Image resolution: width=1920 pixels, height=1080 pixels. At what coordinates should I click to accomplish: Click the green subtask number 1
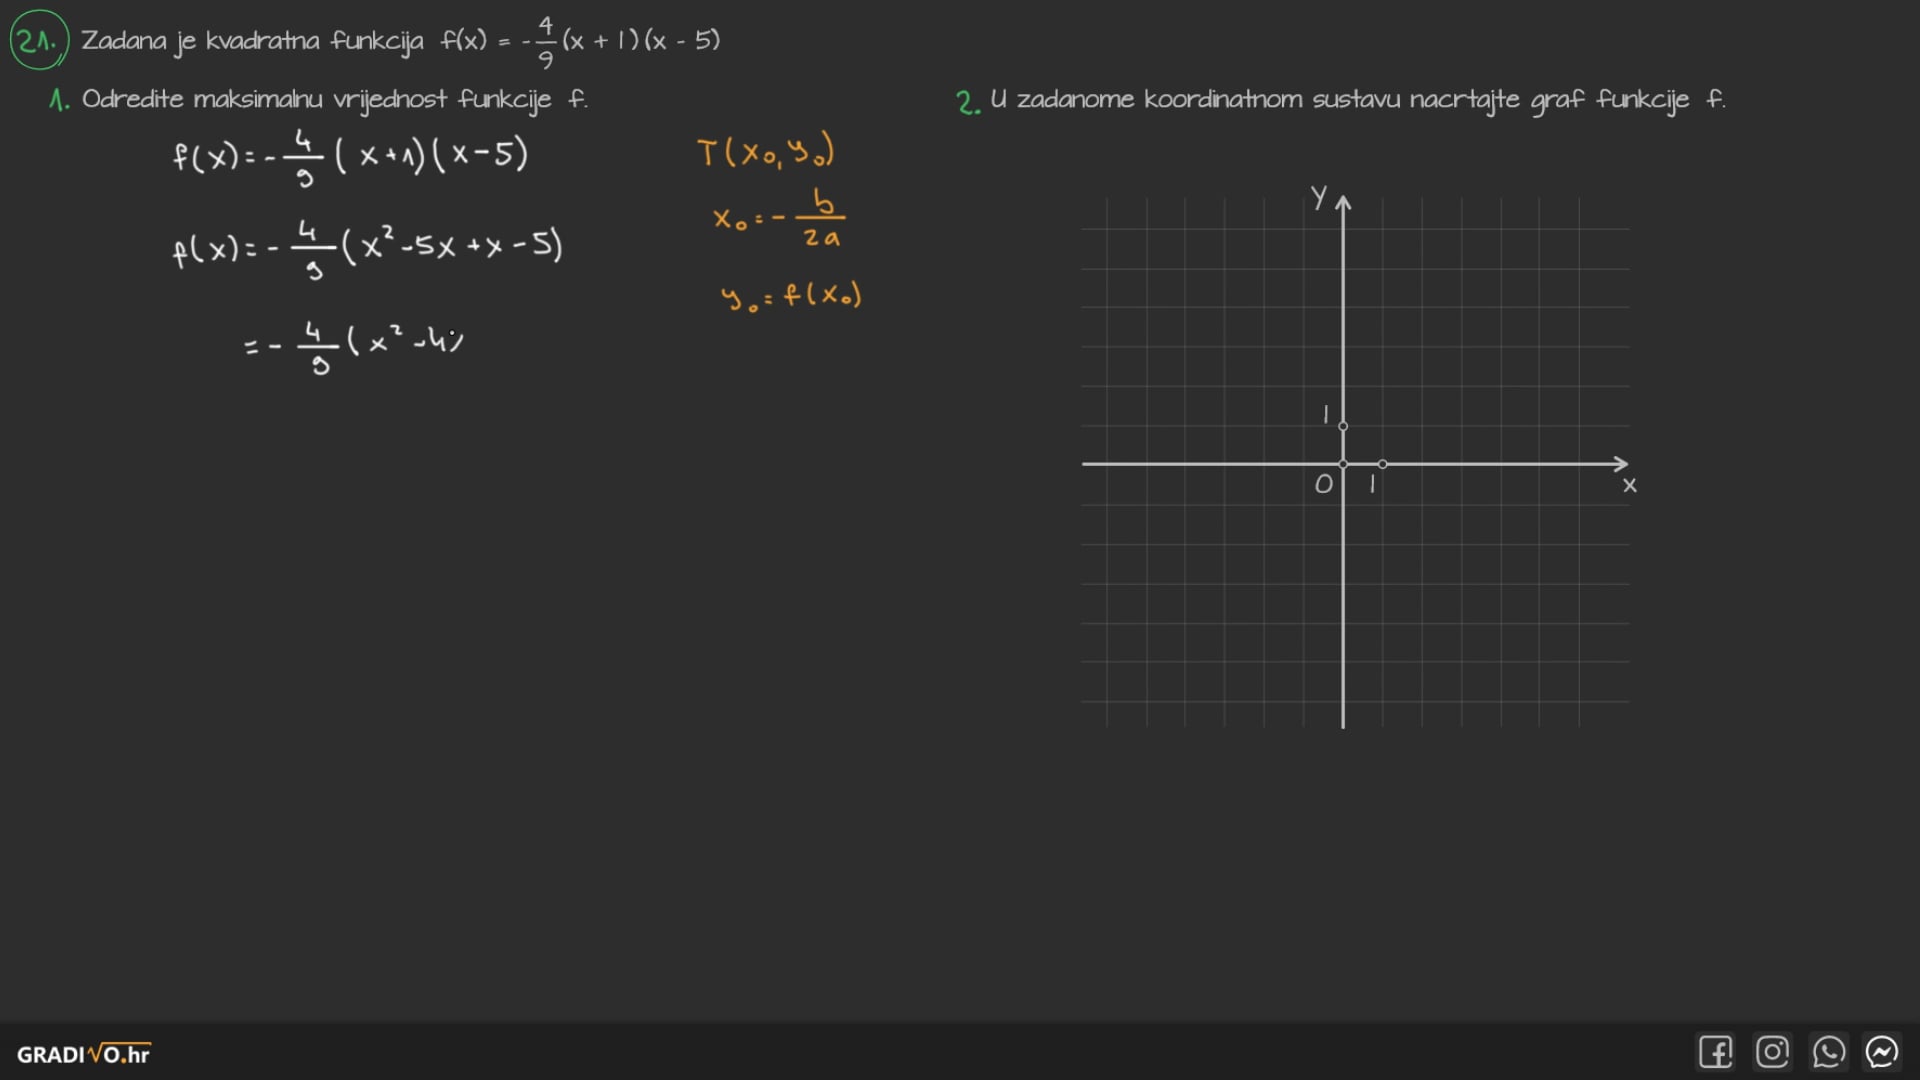tap(59, 101)
